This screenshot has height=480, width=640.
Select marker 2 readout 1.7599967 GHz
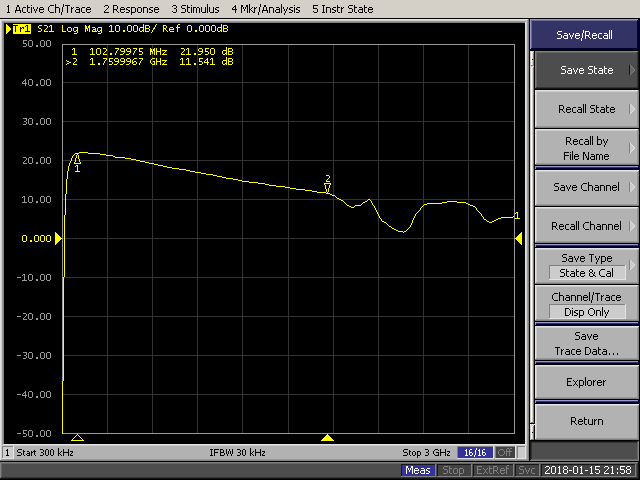[128, 62]
